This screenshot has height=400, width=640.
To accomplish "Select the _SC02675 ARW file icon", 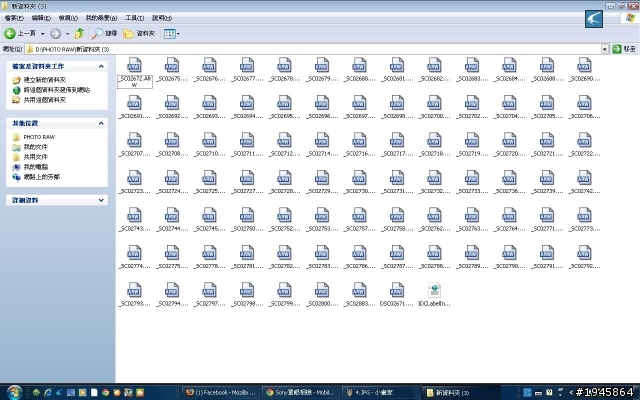I will tap(172, 65).
